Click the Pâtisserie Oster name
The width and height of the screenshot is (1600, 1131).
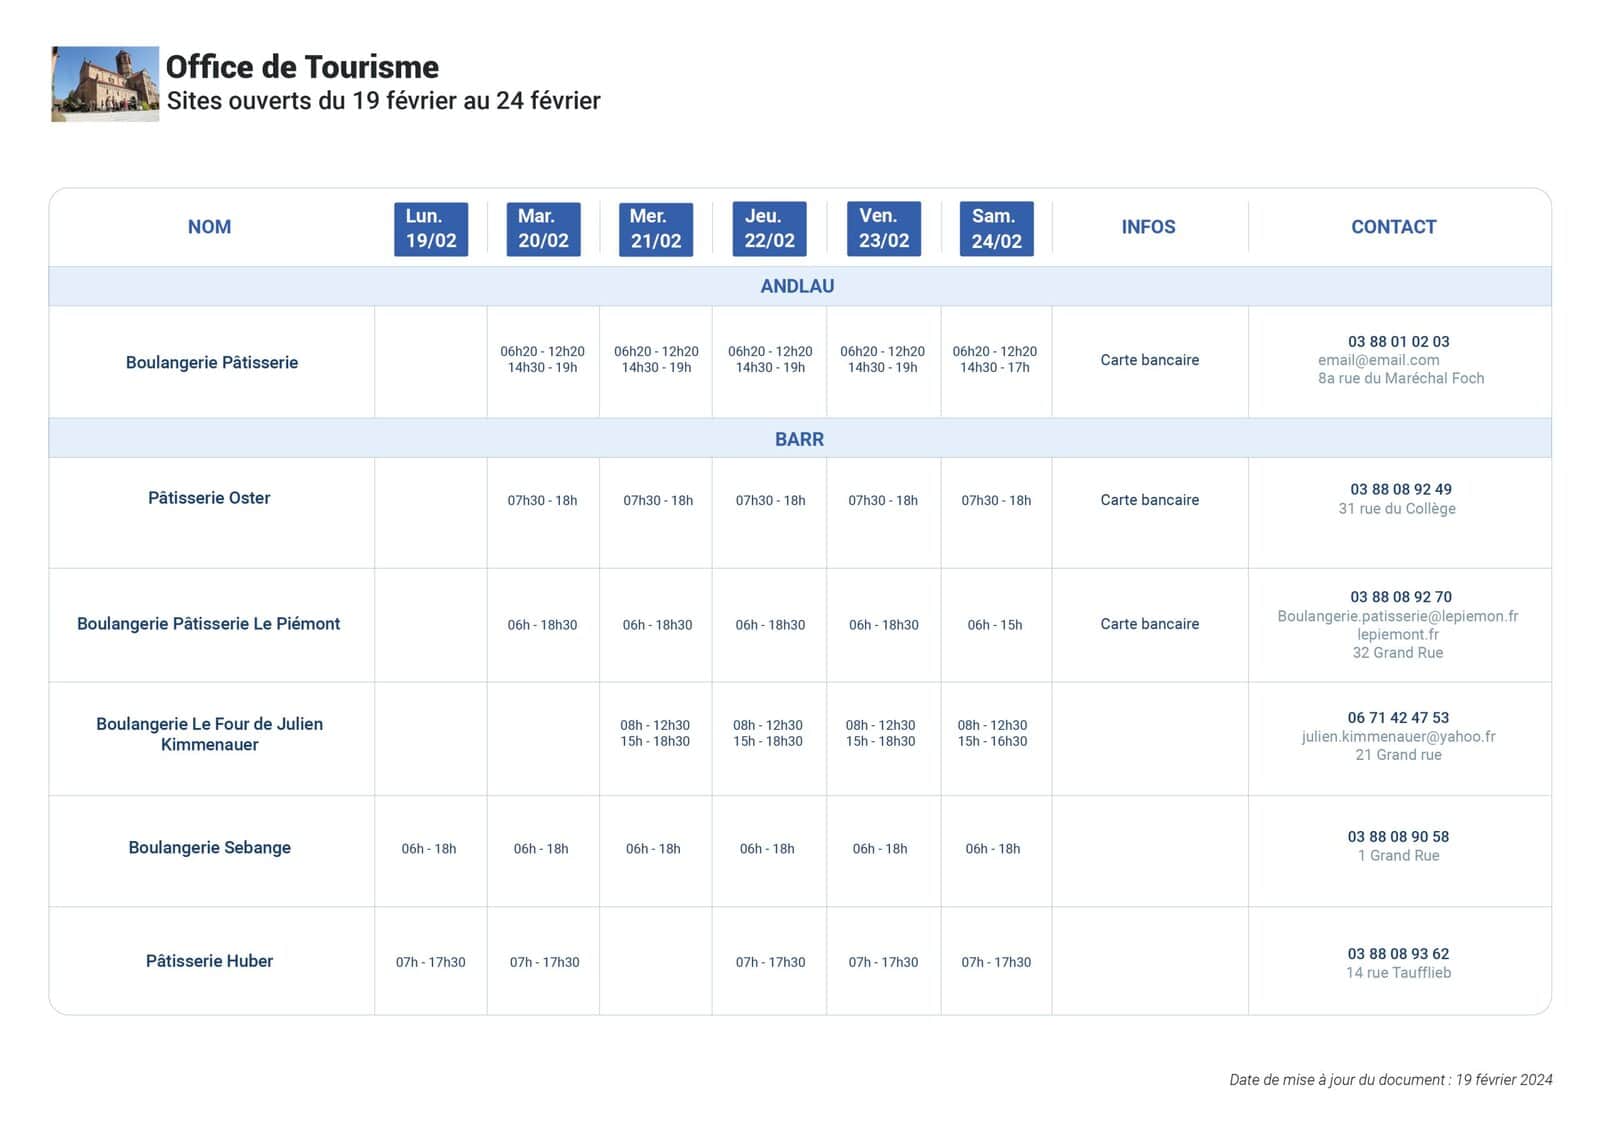point(209,498)
